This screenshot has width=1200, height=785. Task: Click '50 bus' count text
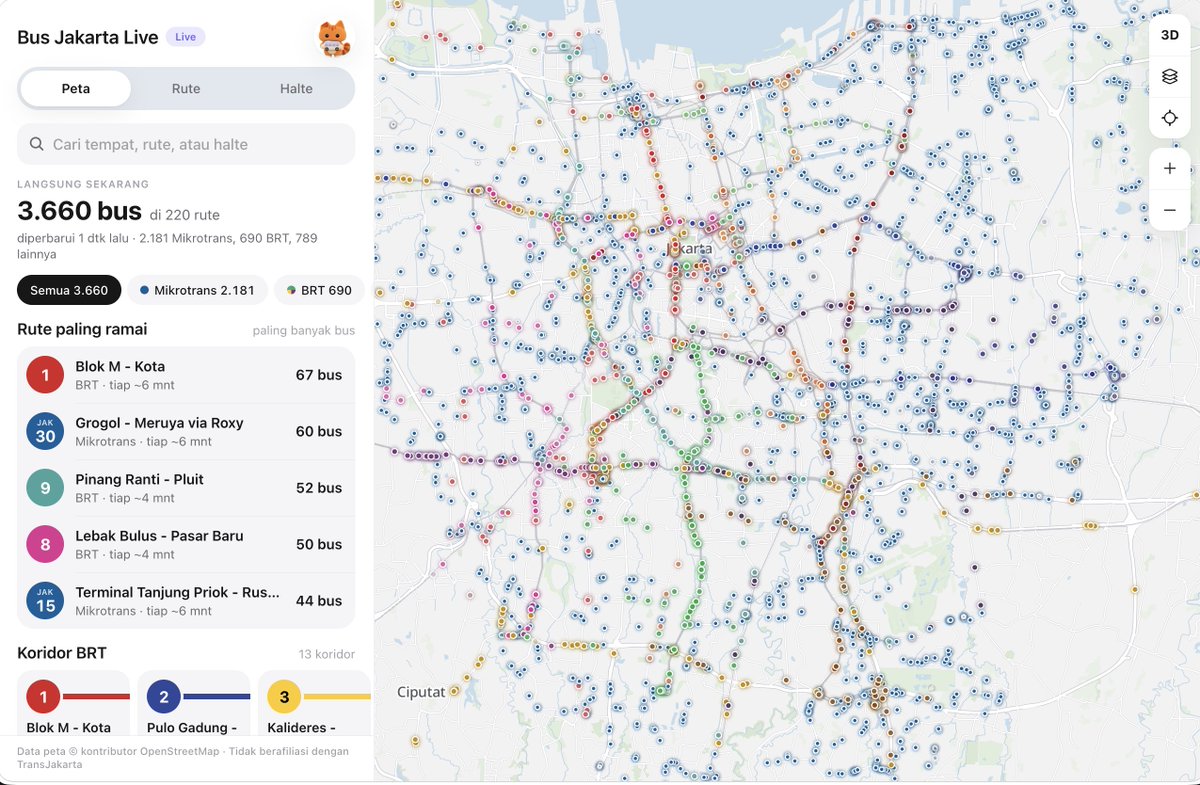coord(319,544)
